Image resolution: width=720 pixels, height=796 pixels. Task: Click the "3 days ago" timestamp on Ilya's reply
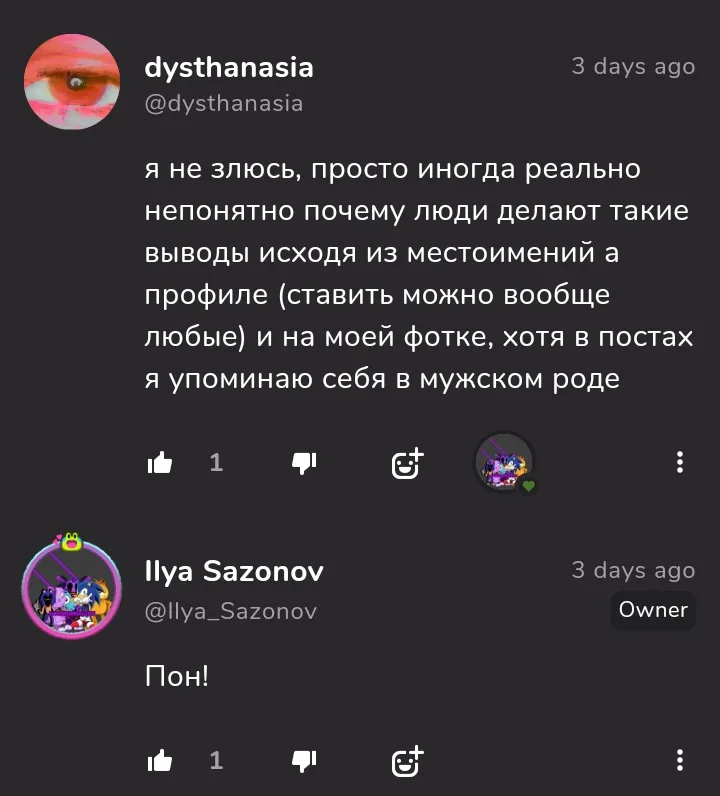click(x=633, y=571)
